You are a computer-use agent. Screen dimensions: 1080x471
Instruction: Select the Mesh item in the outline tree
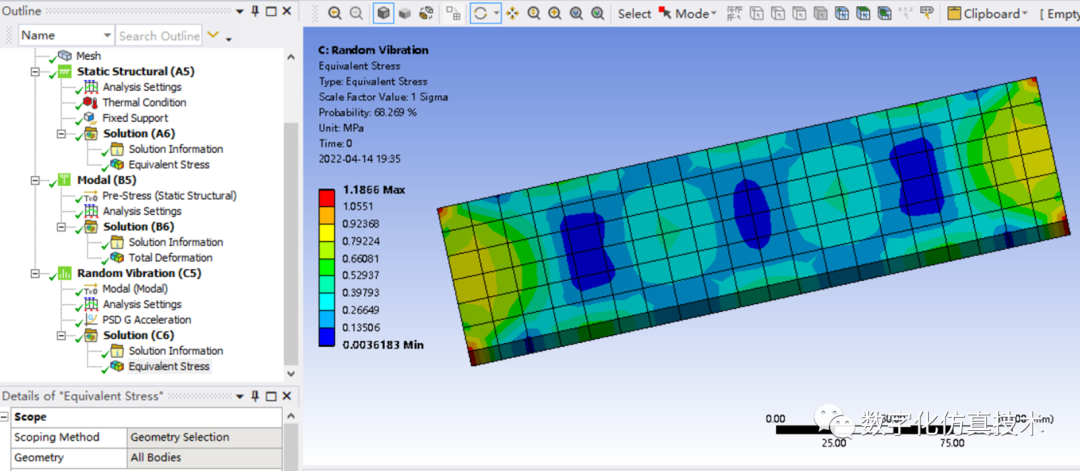point(88,56)
